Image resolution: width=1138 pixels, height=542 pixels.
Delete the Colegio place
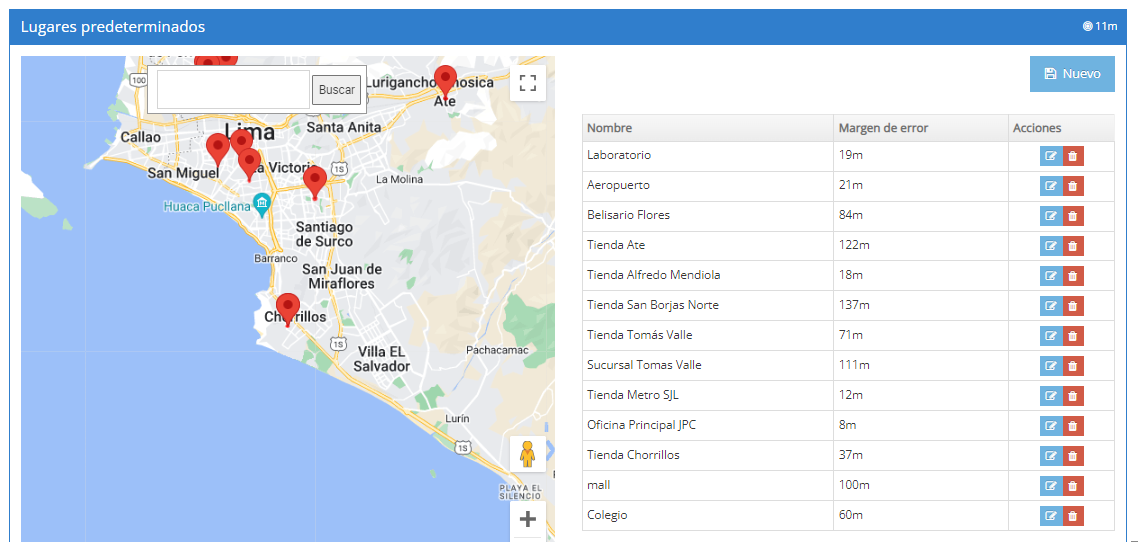click(1073, 516)
